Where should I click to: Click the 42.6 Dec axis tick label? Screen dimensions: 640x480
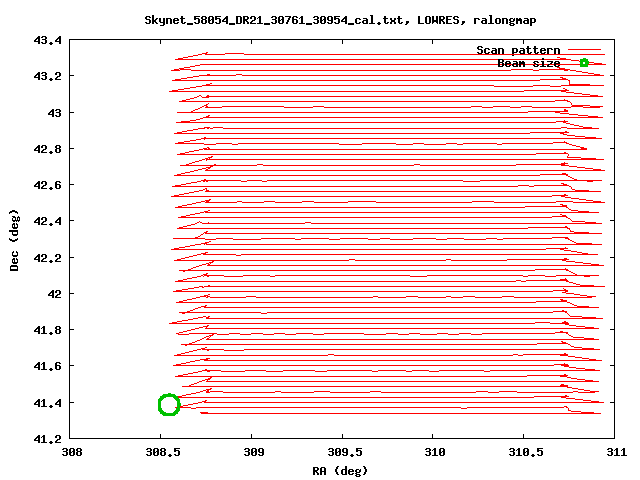(48, 185)
